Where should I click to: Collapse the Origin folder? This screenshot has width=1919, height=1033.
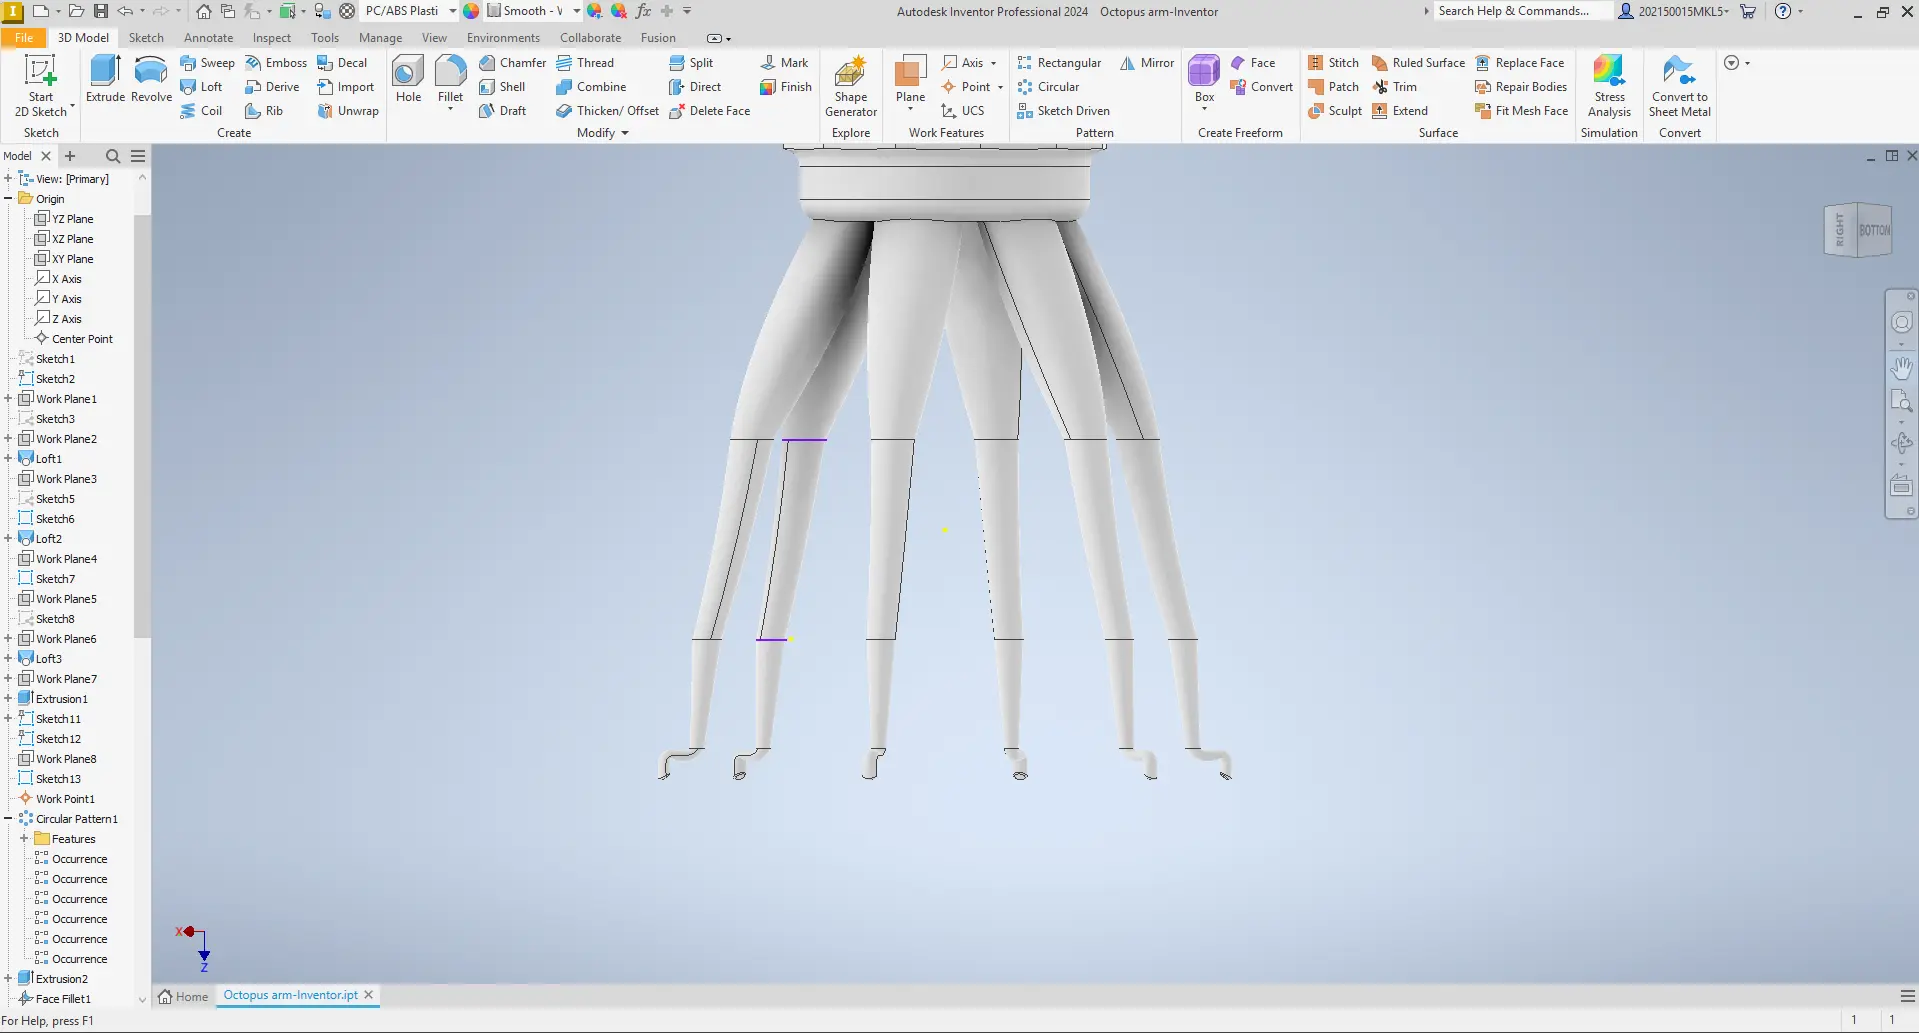tap(8, 198)
